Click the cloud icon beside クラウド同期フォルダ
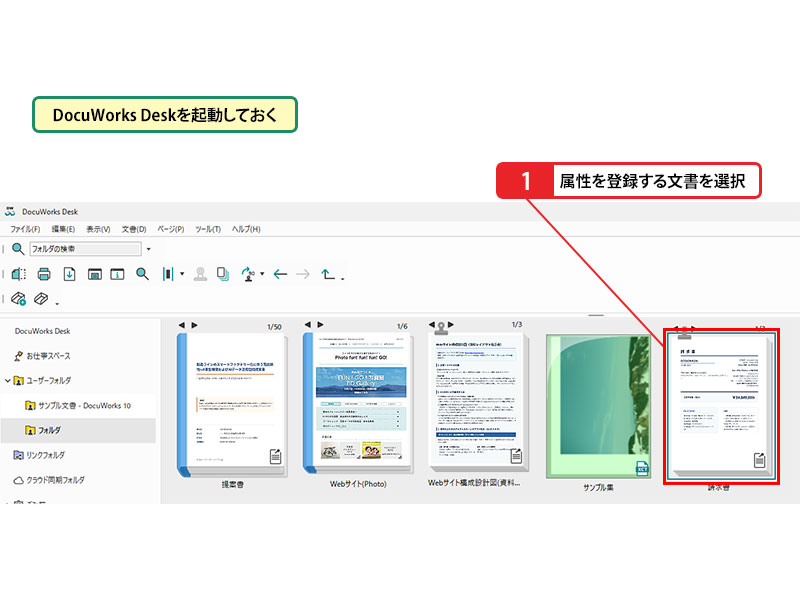Screen dimensions: 800x600 pyautogui.click(x=18, y=480)
